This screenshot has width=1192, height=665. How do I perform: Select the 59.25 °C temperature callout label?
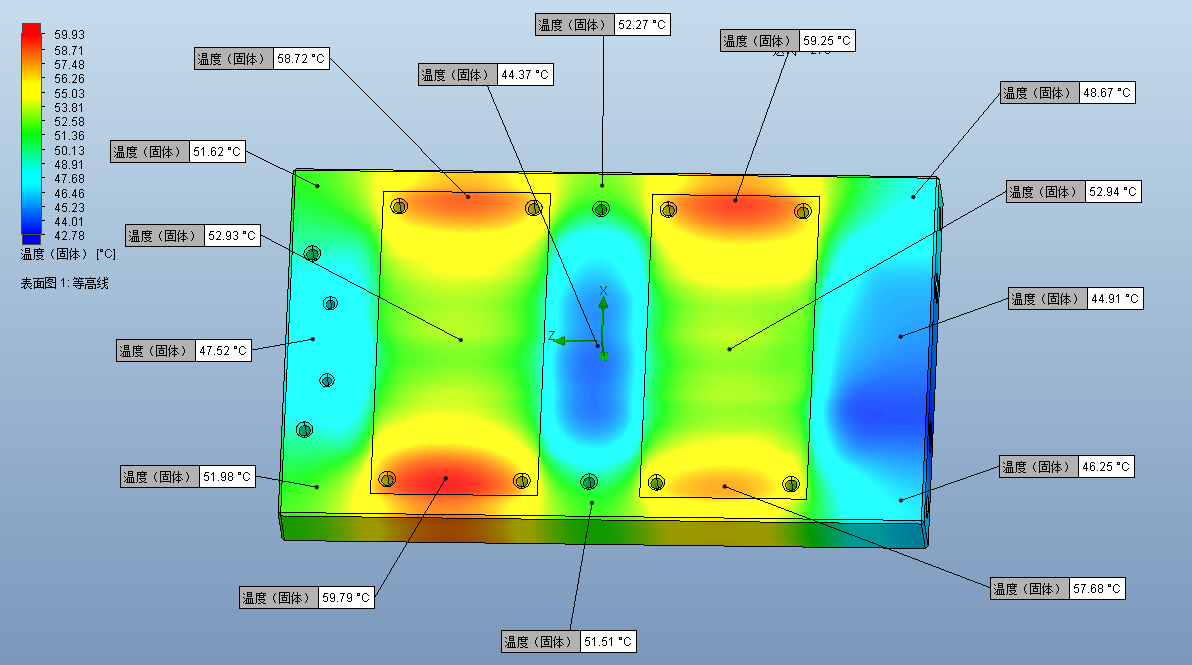pos(788,41)
